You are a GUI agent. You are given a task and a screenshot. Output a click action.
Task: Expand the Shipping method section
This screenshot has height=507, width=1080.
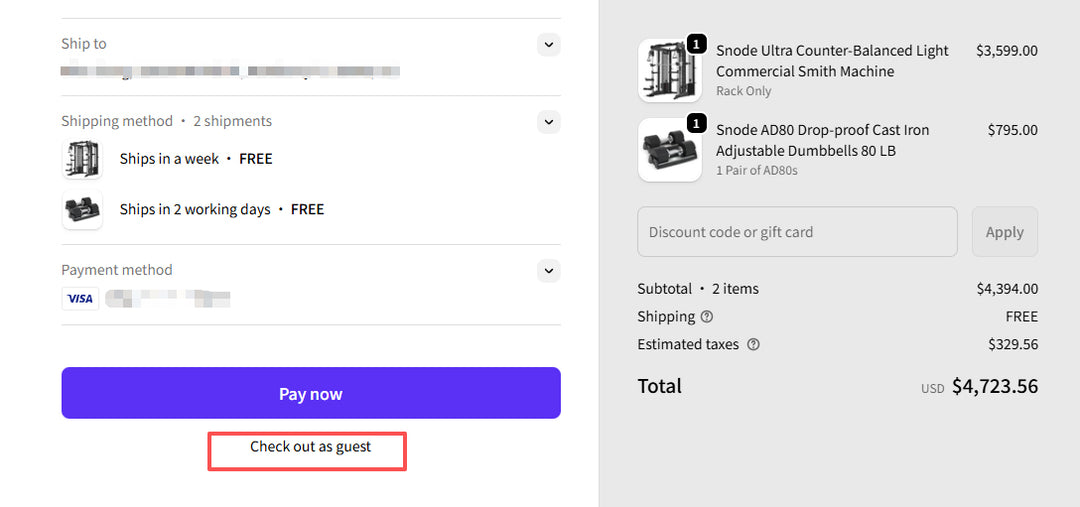pos(548,122)
